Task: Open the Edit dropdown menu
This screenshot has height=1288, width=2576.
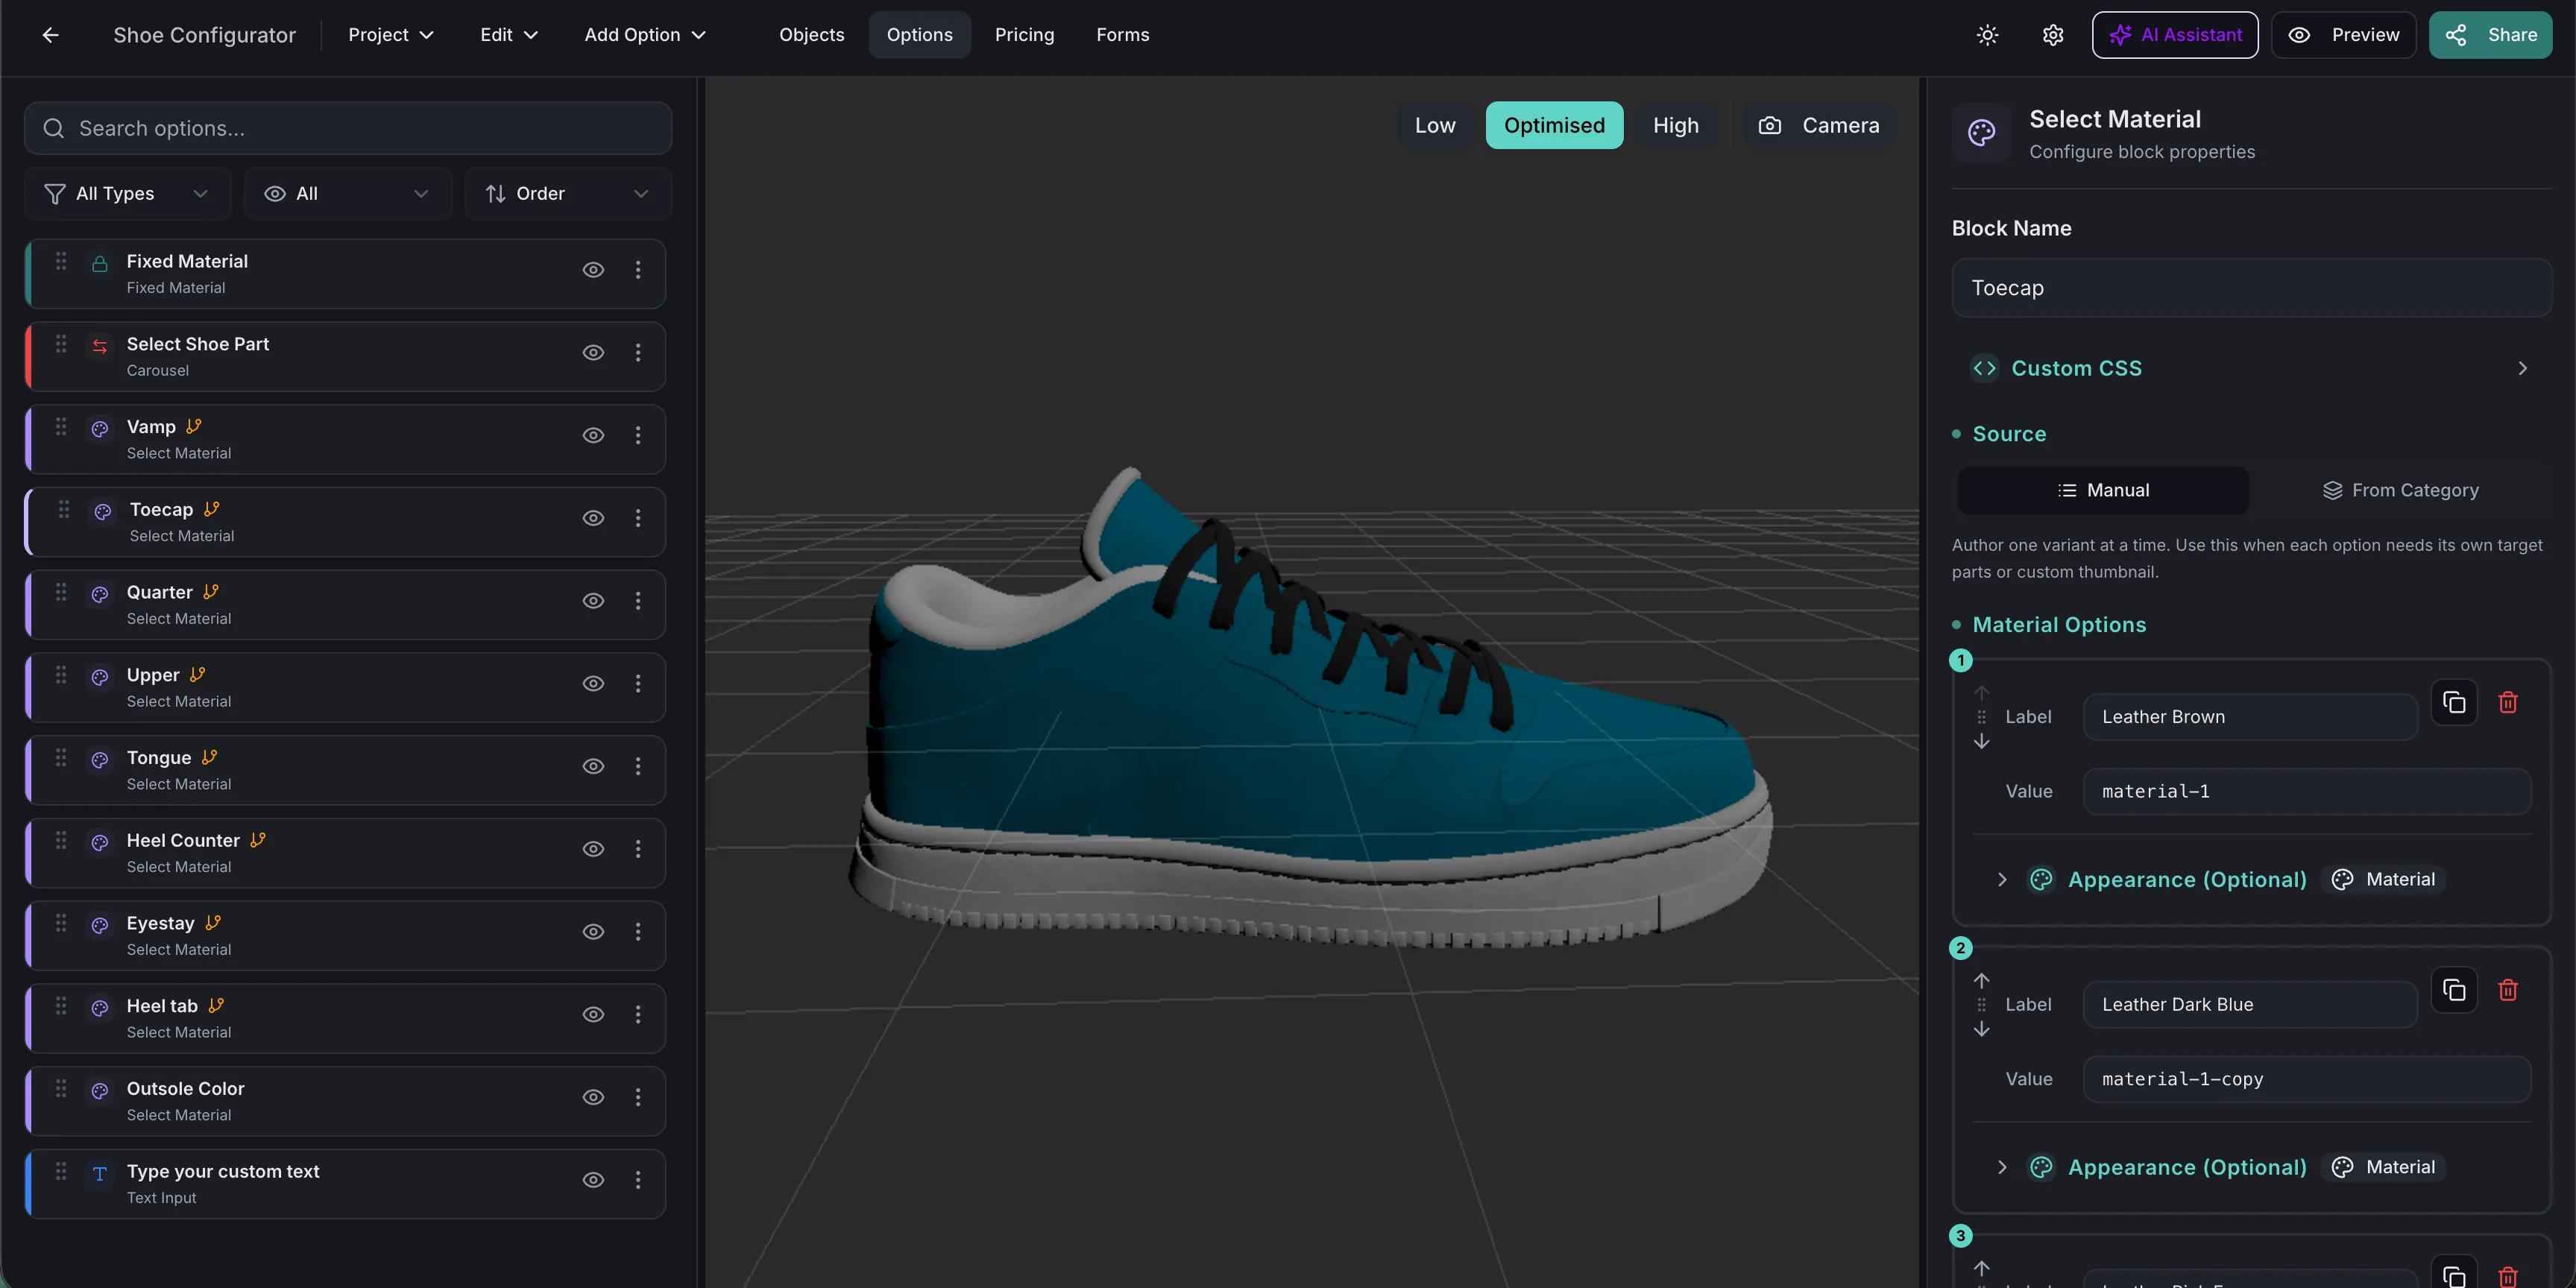Action: click(509, 35)
